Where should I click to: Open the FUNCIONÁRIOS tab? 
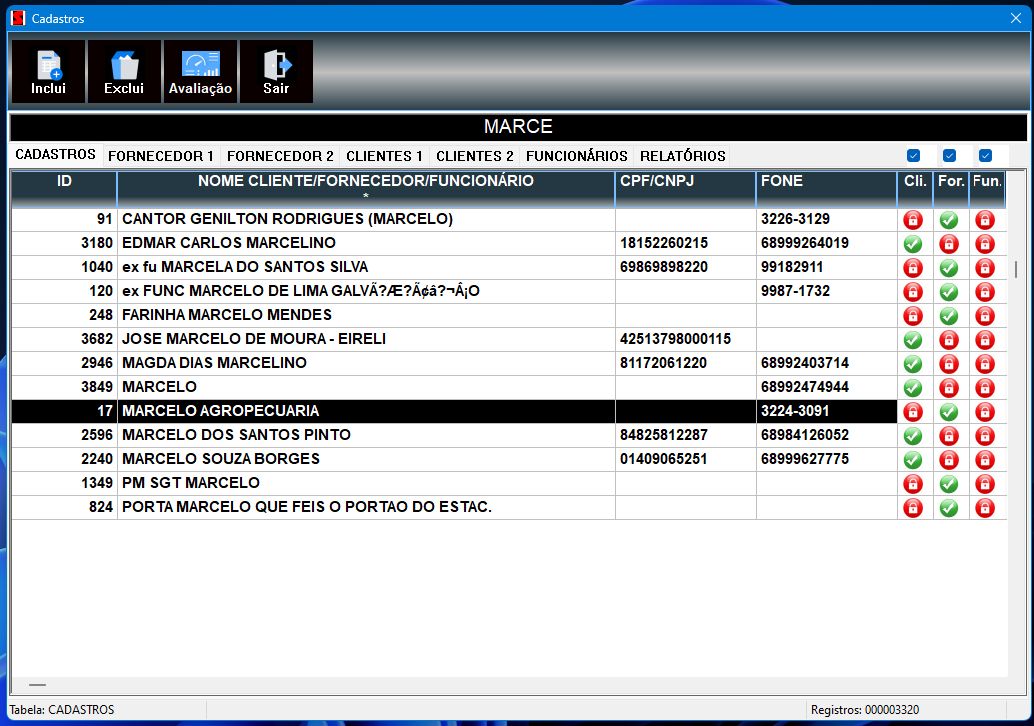[x=576, y=156]
